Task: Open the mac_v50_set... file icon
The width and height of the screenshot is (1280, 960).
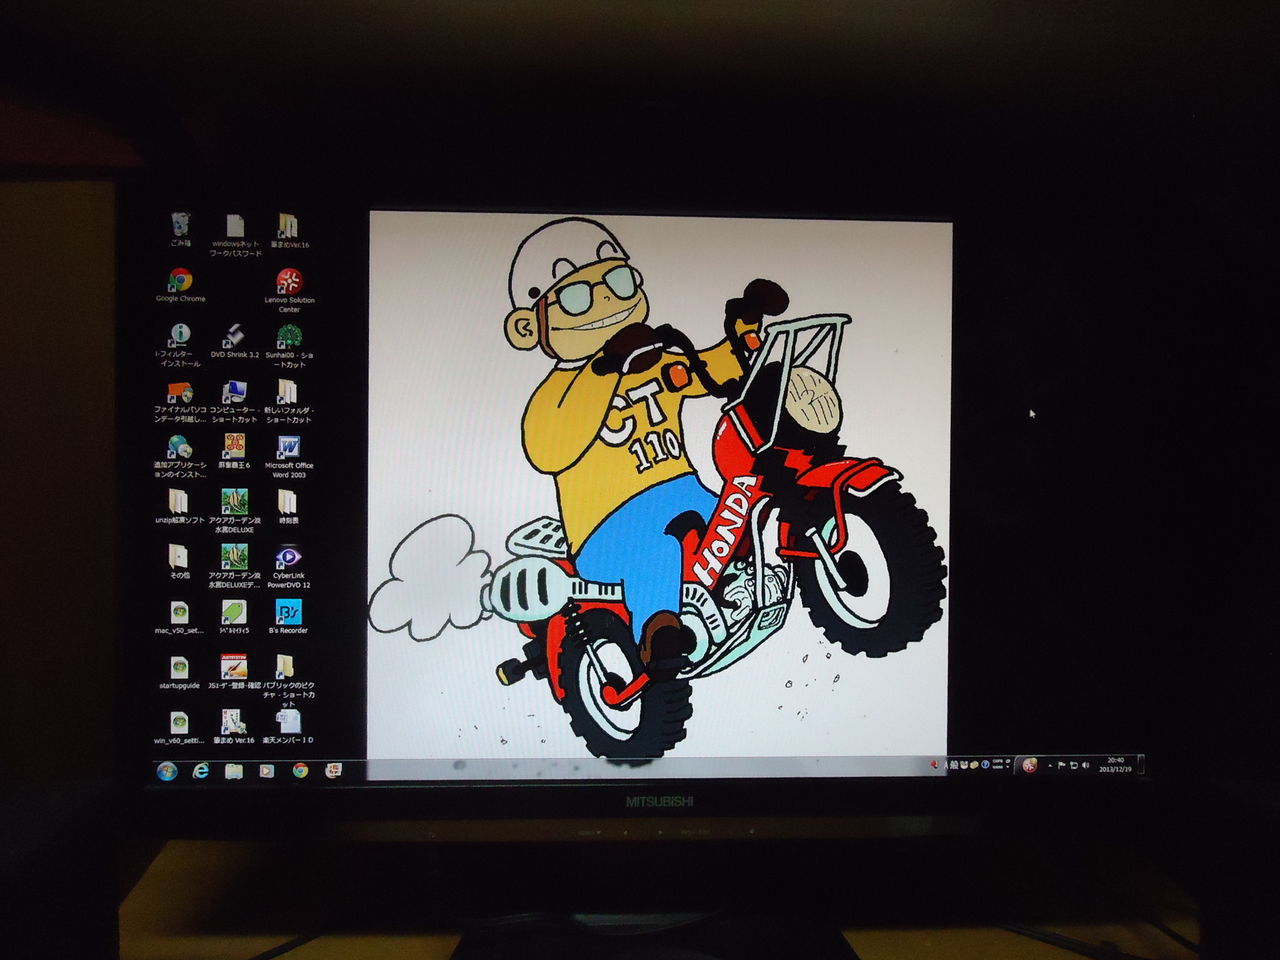Action: (179, 617)
